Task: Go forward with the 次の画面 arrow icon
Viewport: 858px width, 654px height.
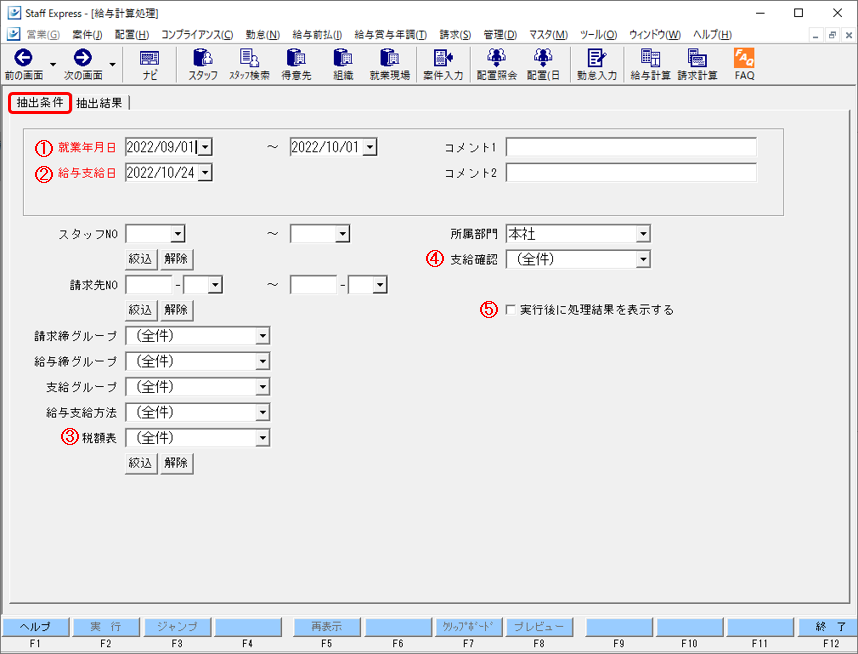Action: 83,57
